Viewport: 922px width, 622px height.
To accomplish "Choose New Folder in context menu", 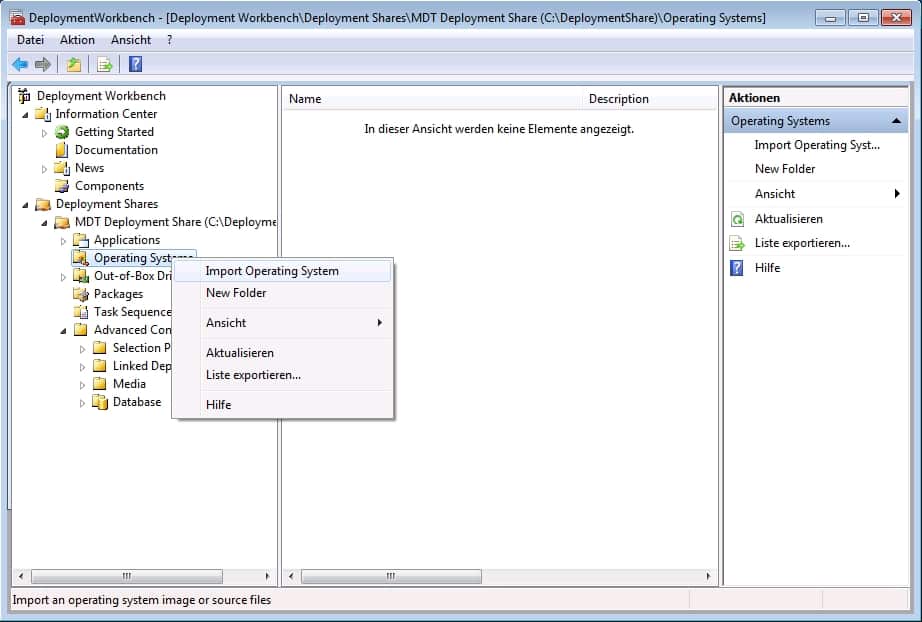I will tap(283, 293).
